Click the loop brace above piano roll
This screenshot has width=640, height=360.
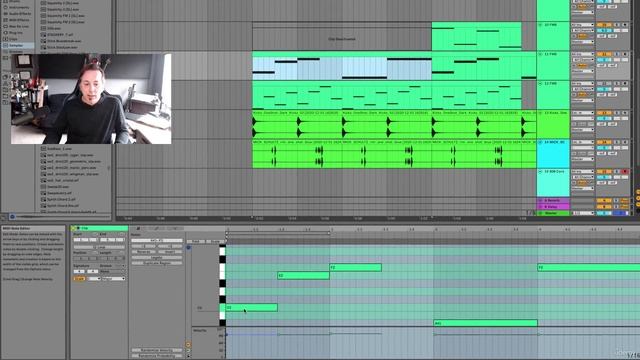click(x=278, y=233)
